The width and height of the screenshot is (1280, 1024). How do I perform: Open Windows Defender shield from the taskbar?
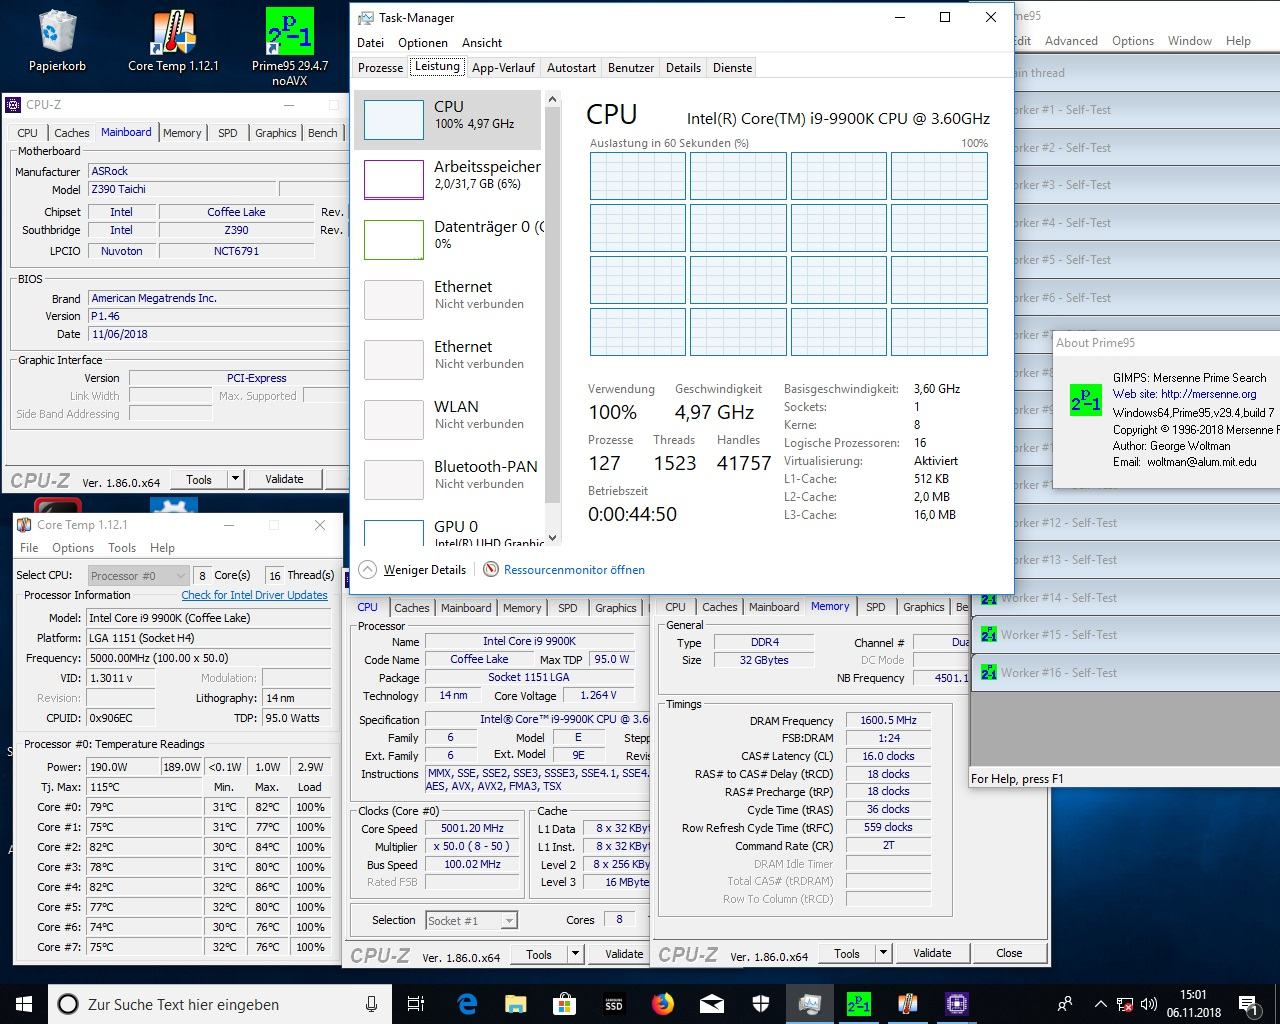pyautogui.click(x=760, y=1004)
